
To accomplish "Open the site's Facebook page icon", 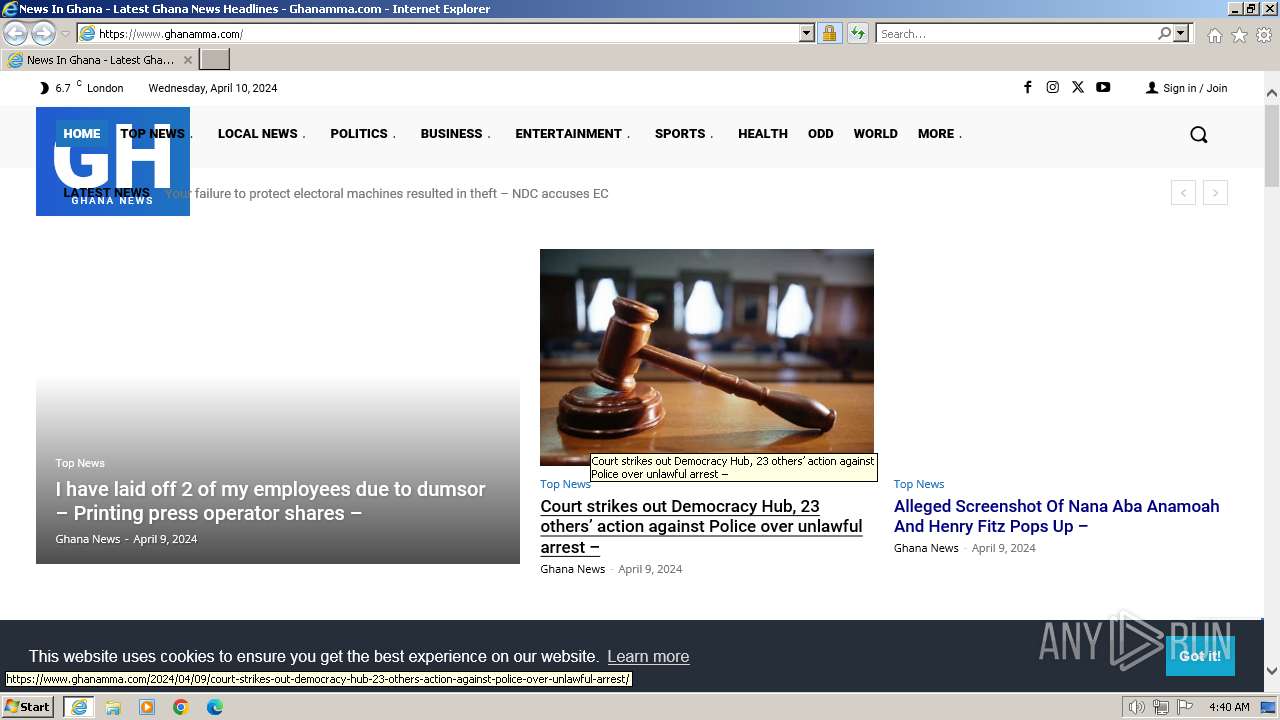I will (x=1027, y=87).
